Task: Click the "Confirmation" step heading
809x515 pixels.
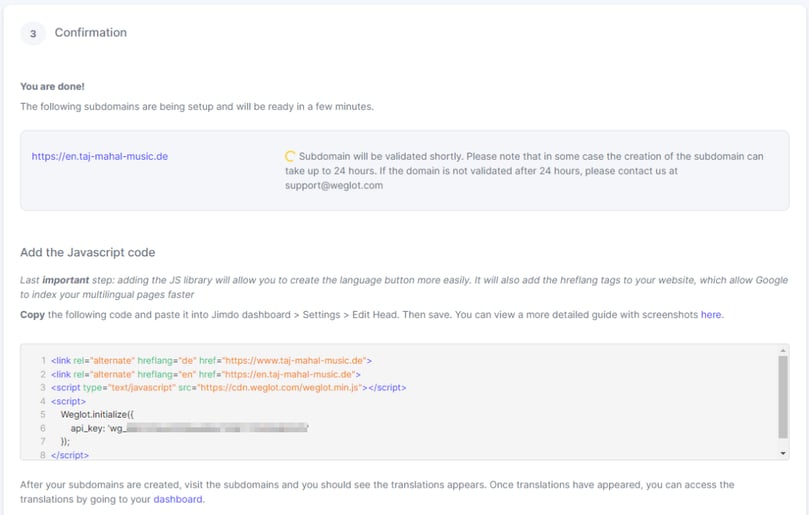Action: 91,33
